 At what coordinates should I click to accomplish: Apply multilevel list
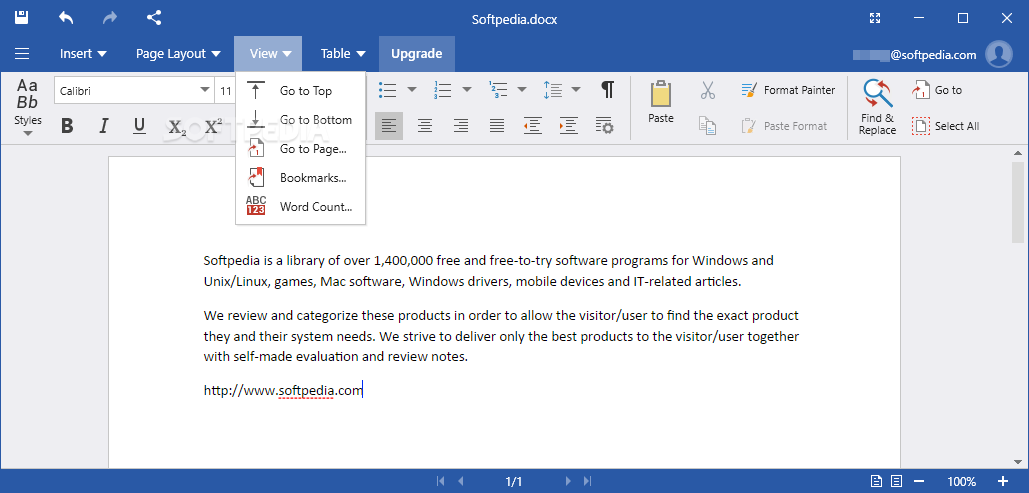click(x=498, y=90)
